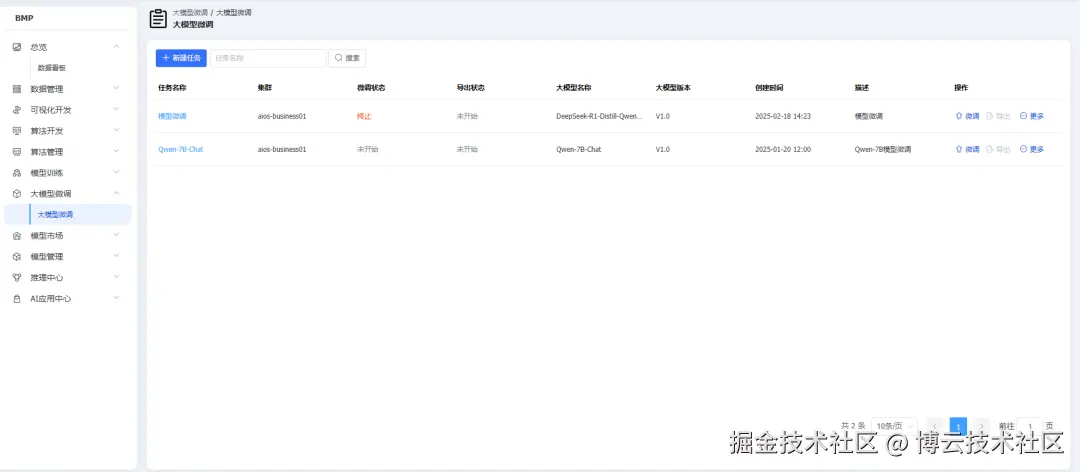Click the 模型训练 sidebar icon
The width and height of the screenshot is (1080, 472).
coord(17,173)
